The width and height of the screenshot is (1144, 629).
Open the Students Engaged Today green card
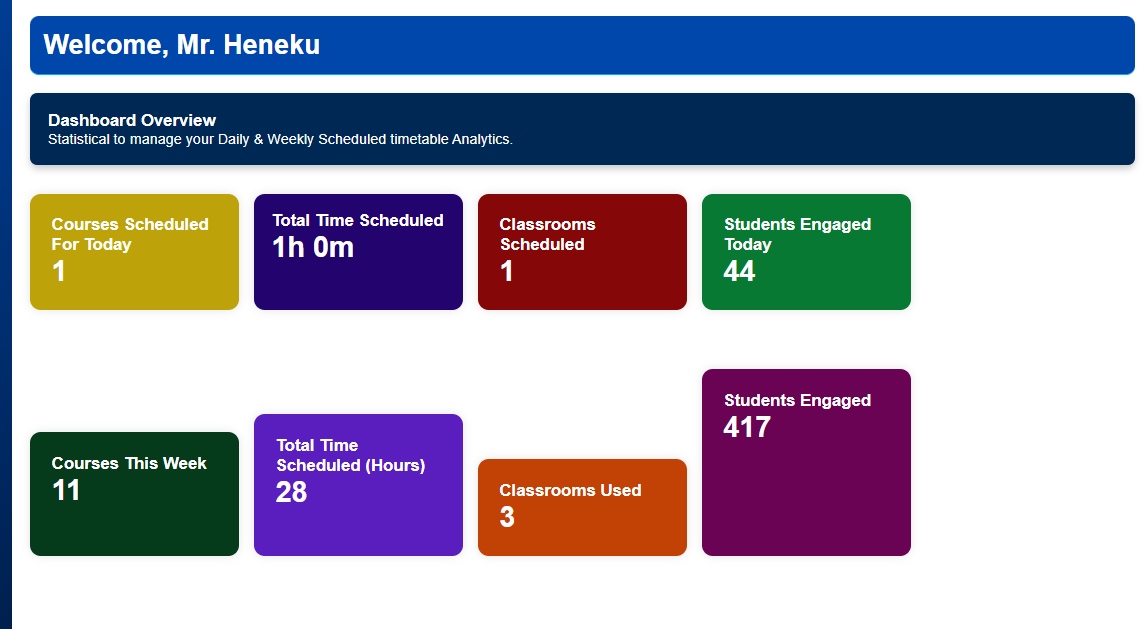pyautogui.click(x=806, y=252)
